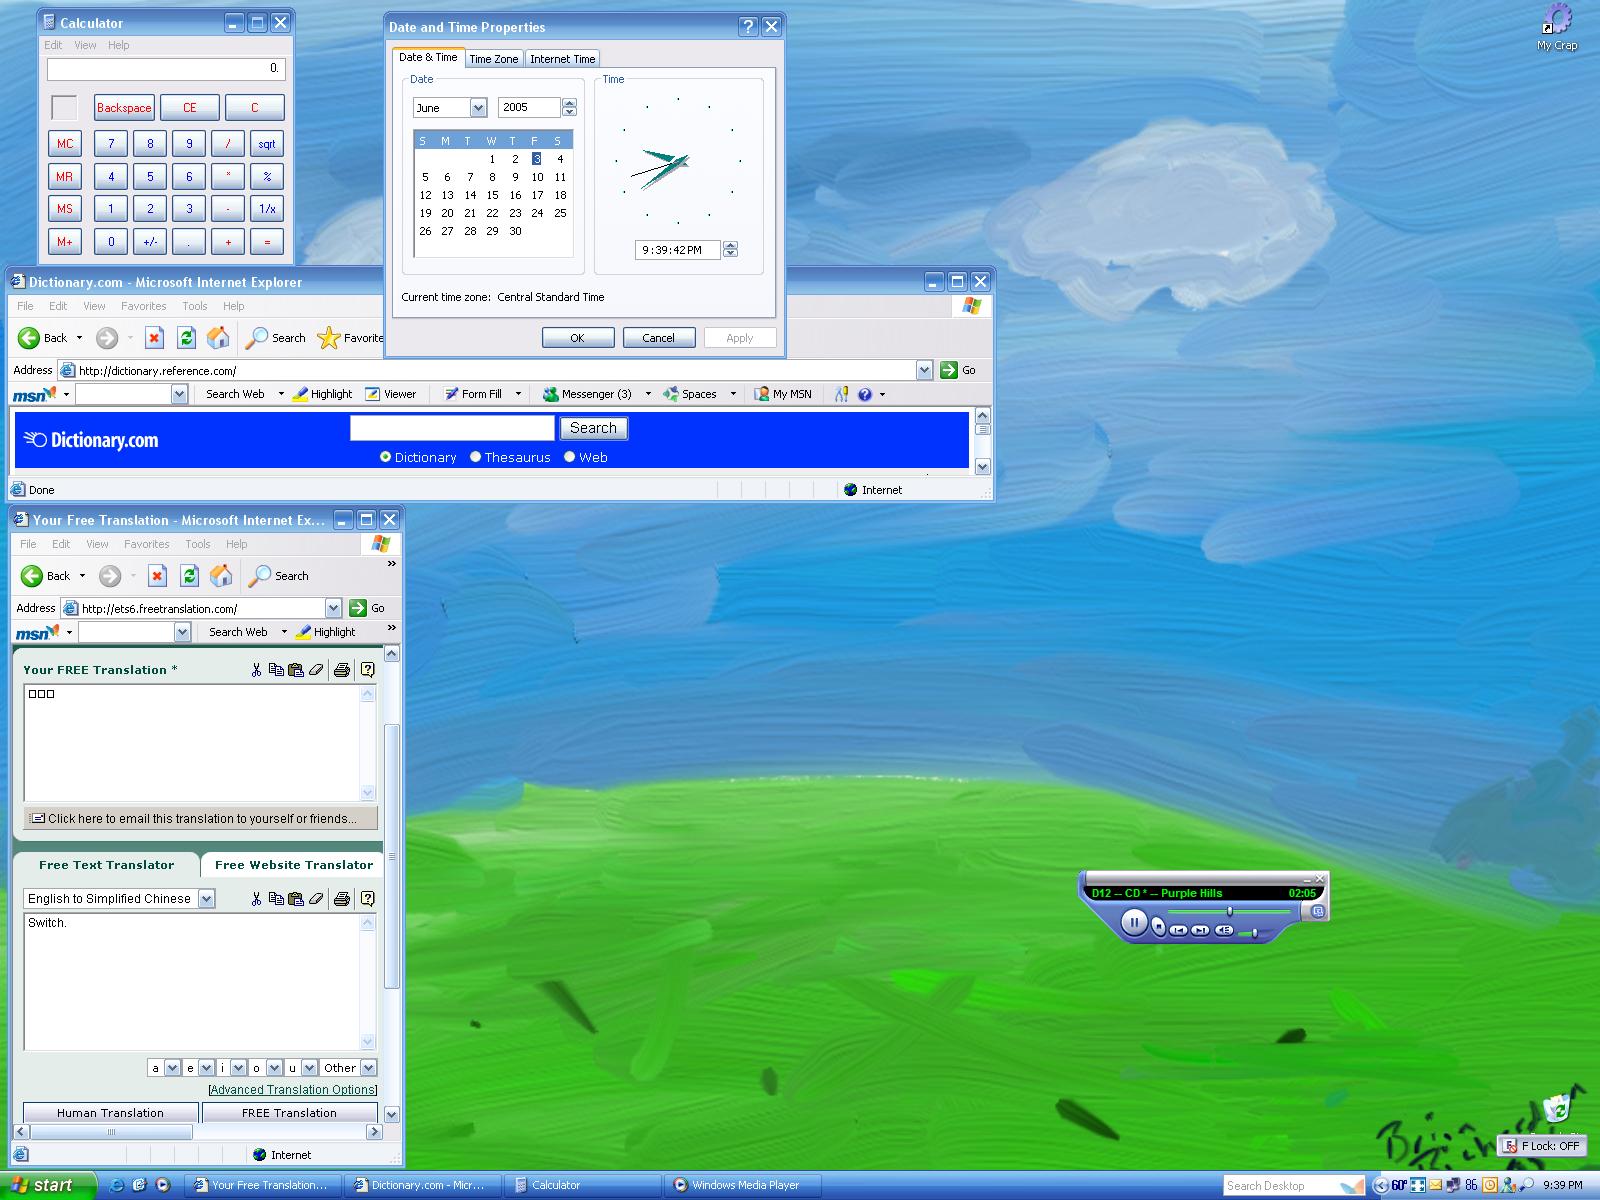The height and width of the screenshot is (1200, 1600).
Task: Skip to previous track in Media Player
Action: (1179, 931)
